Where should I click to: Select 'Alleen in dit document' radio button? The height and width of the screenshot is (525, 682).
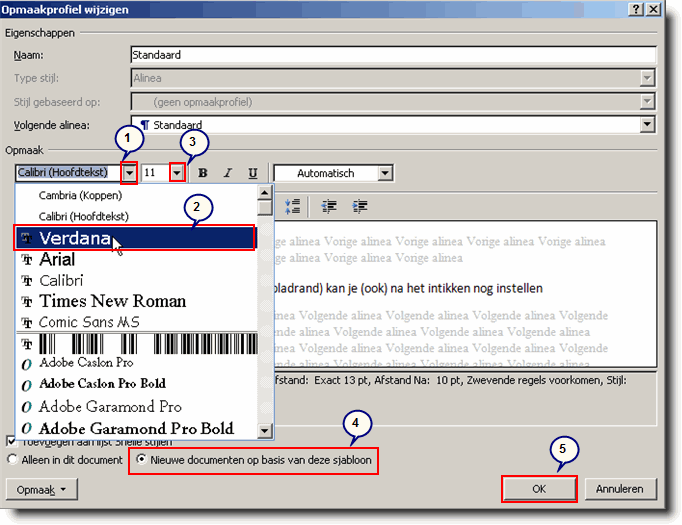12,460
